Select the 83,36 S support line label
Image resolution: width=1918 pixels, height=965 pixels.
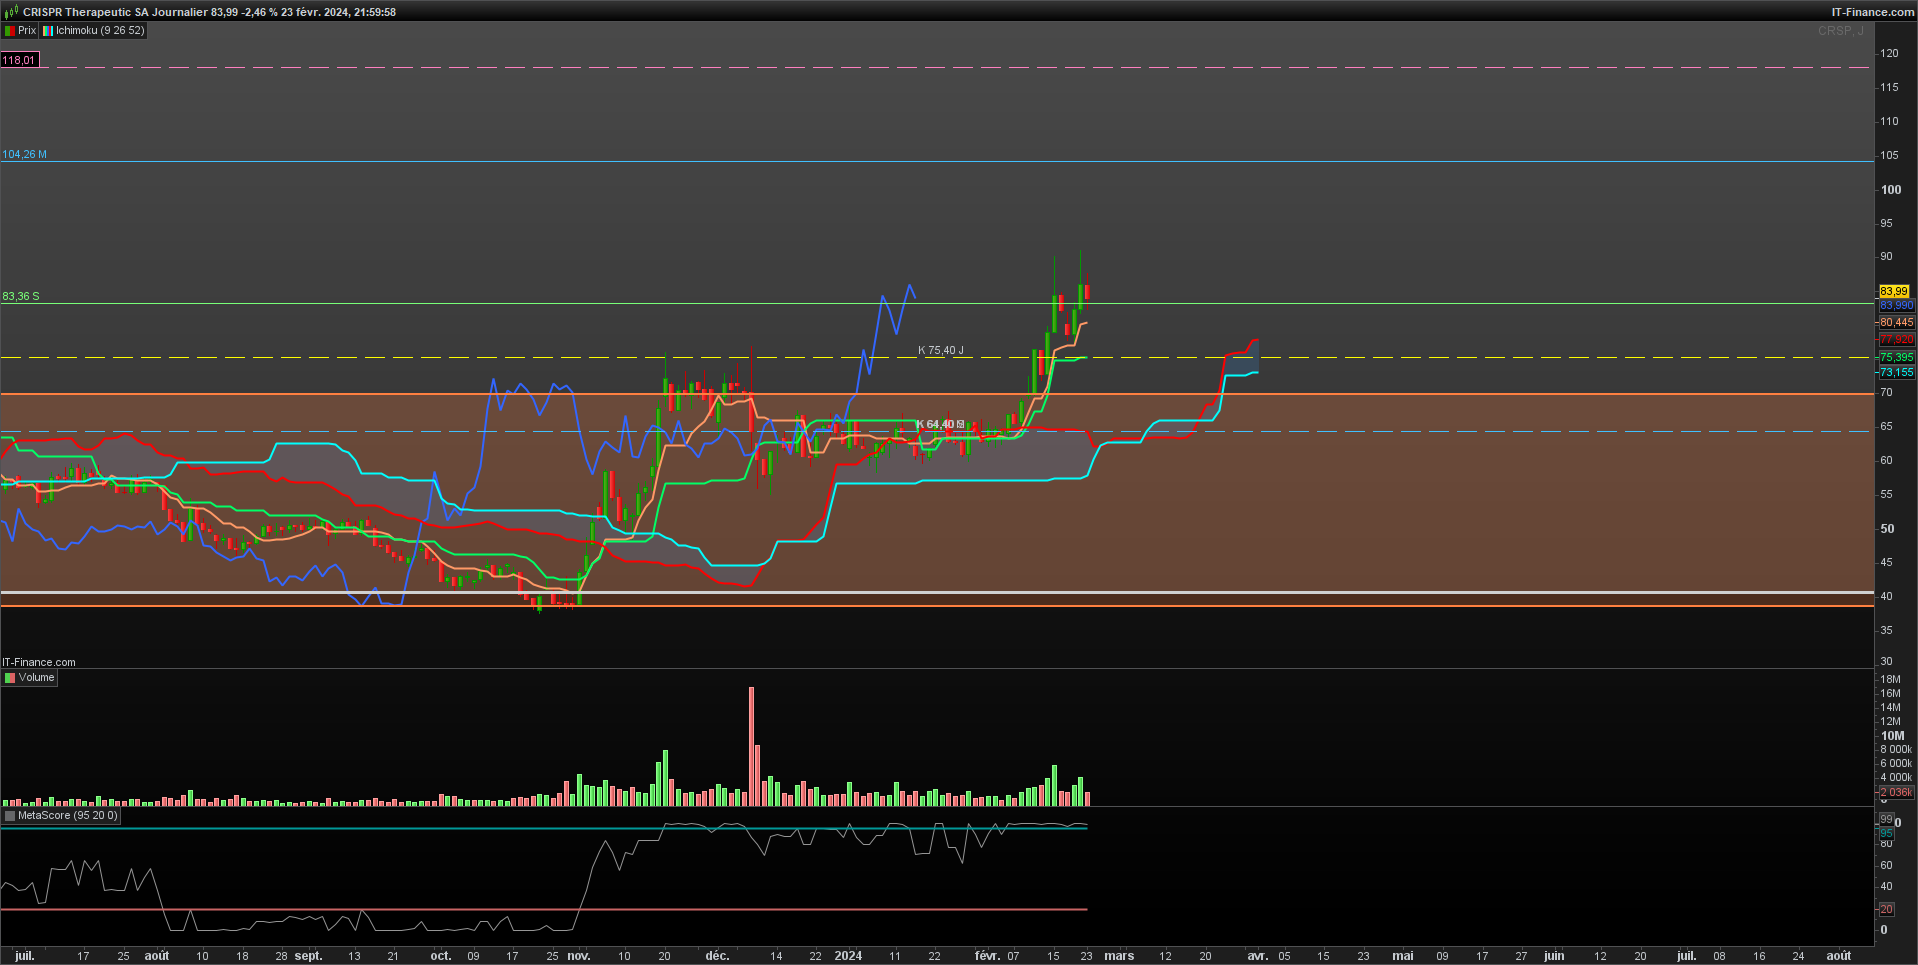pos(21,296)
